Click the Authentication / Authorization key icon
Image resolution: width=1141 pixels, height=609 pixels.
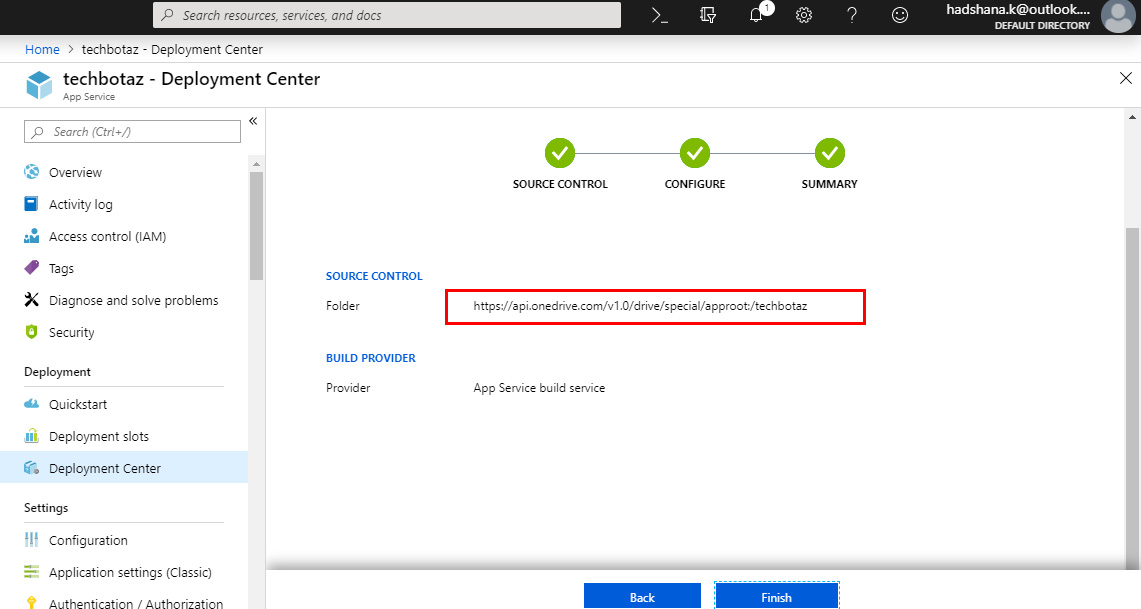[x=31, y=602]
